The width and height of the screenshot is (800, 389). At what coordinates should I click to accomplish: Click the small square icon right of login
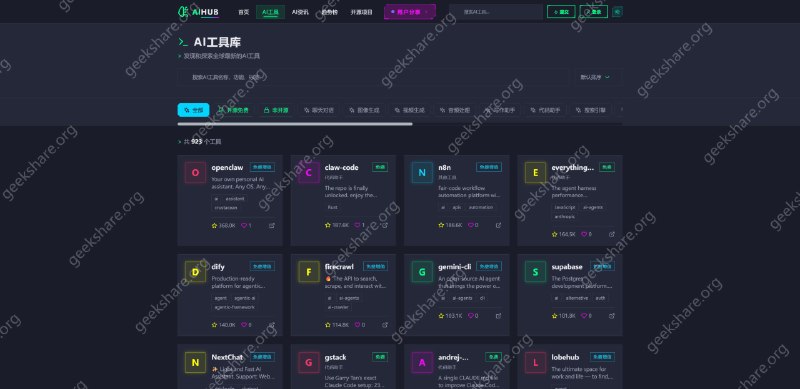click(x=617, y=11)
